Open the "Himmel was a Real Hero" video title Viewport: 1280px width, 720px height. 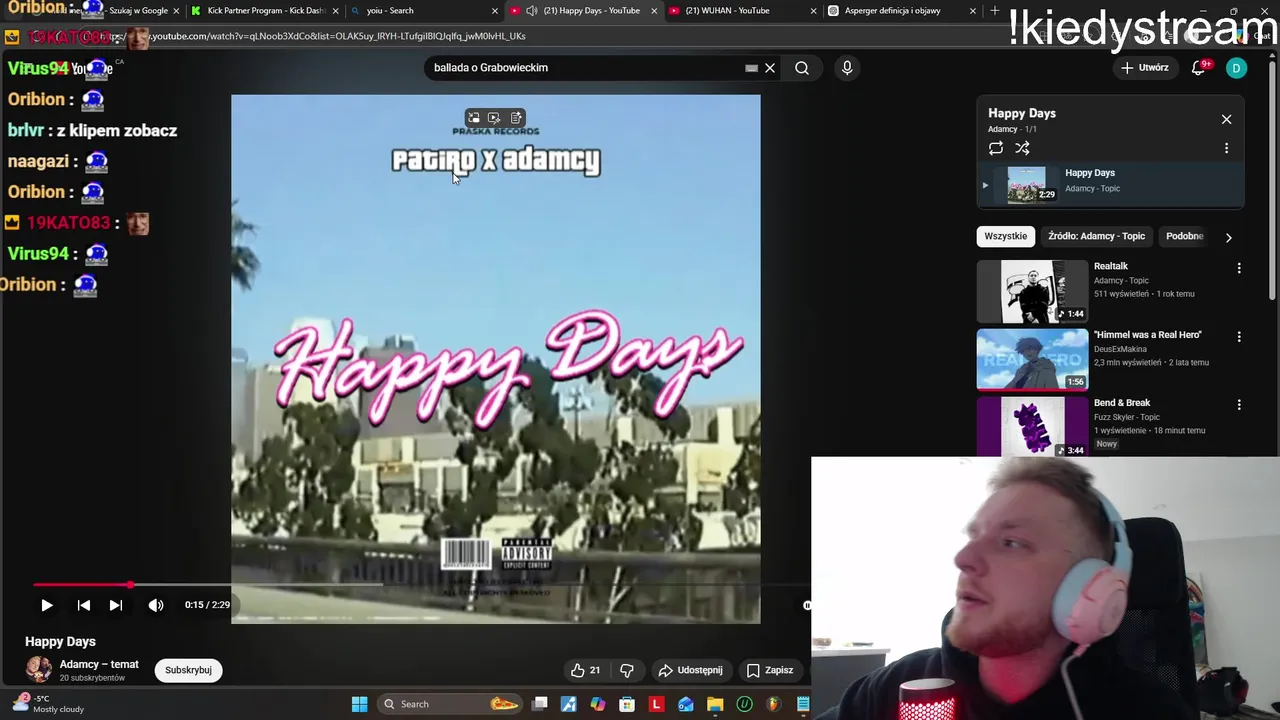(1147, 335)
